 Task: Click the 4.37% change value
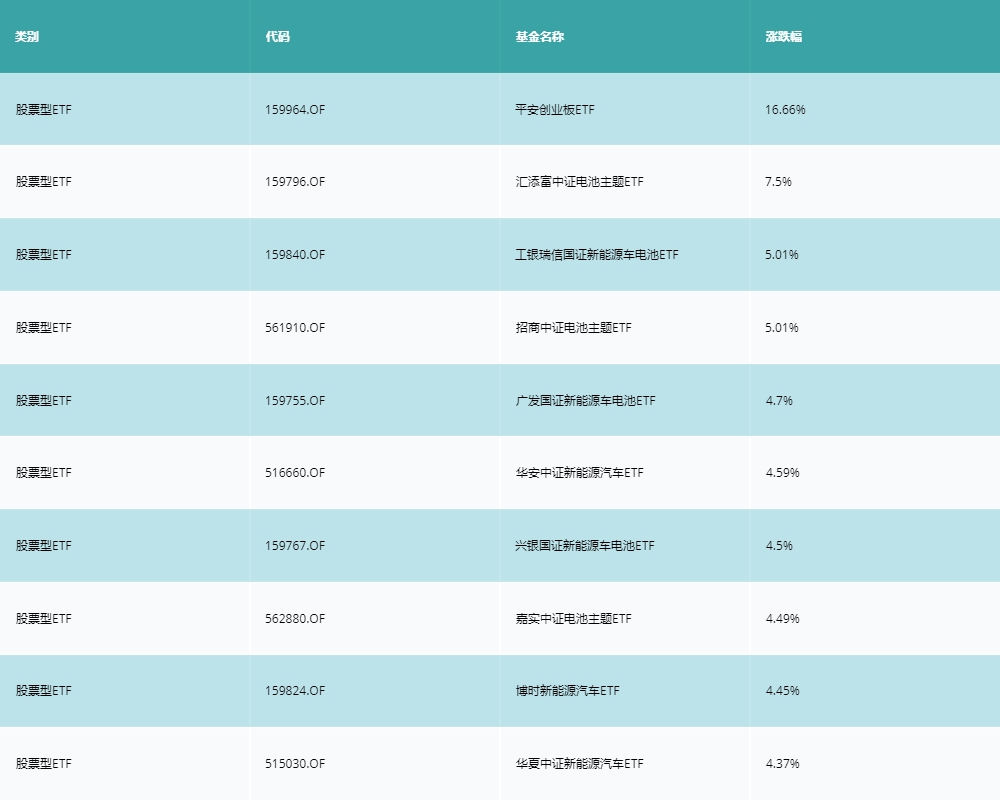782,763
